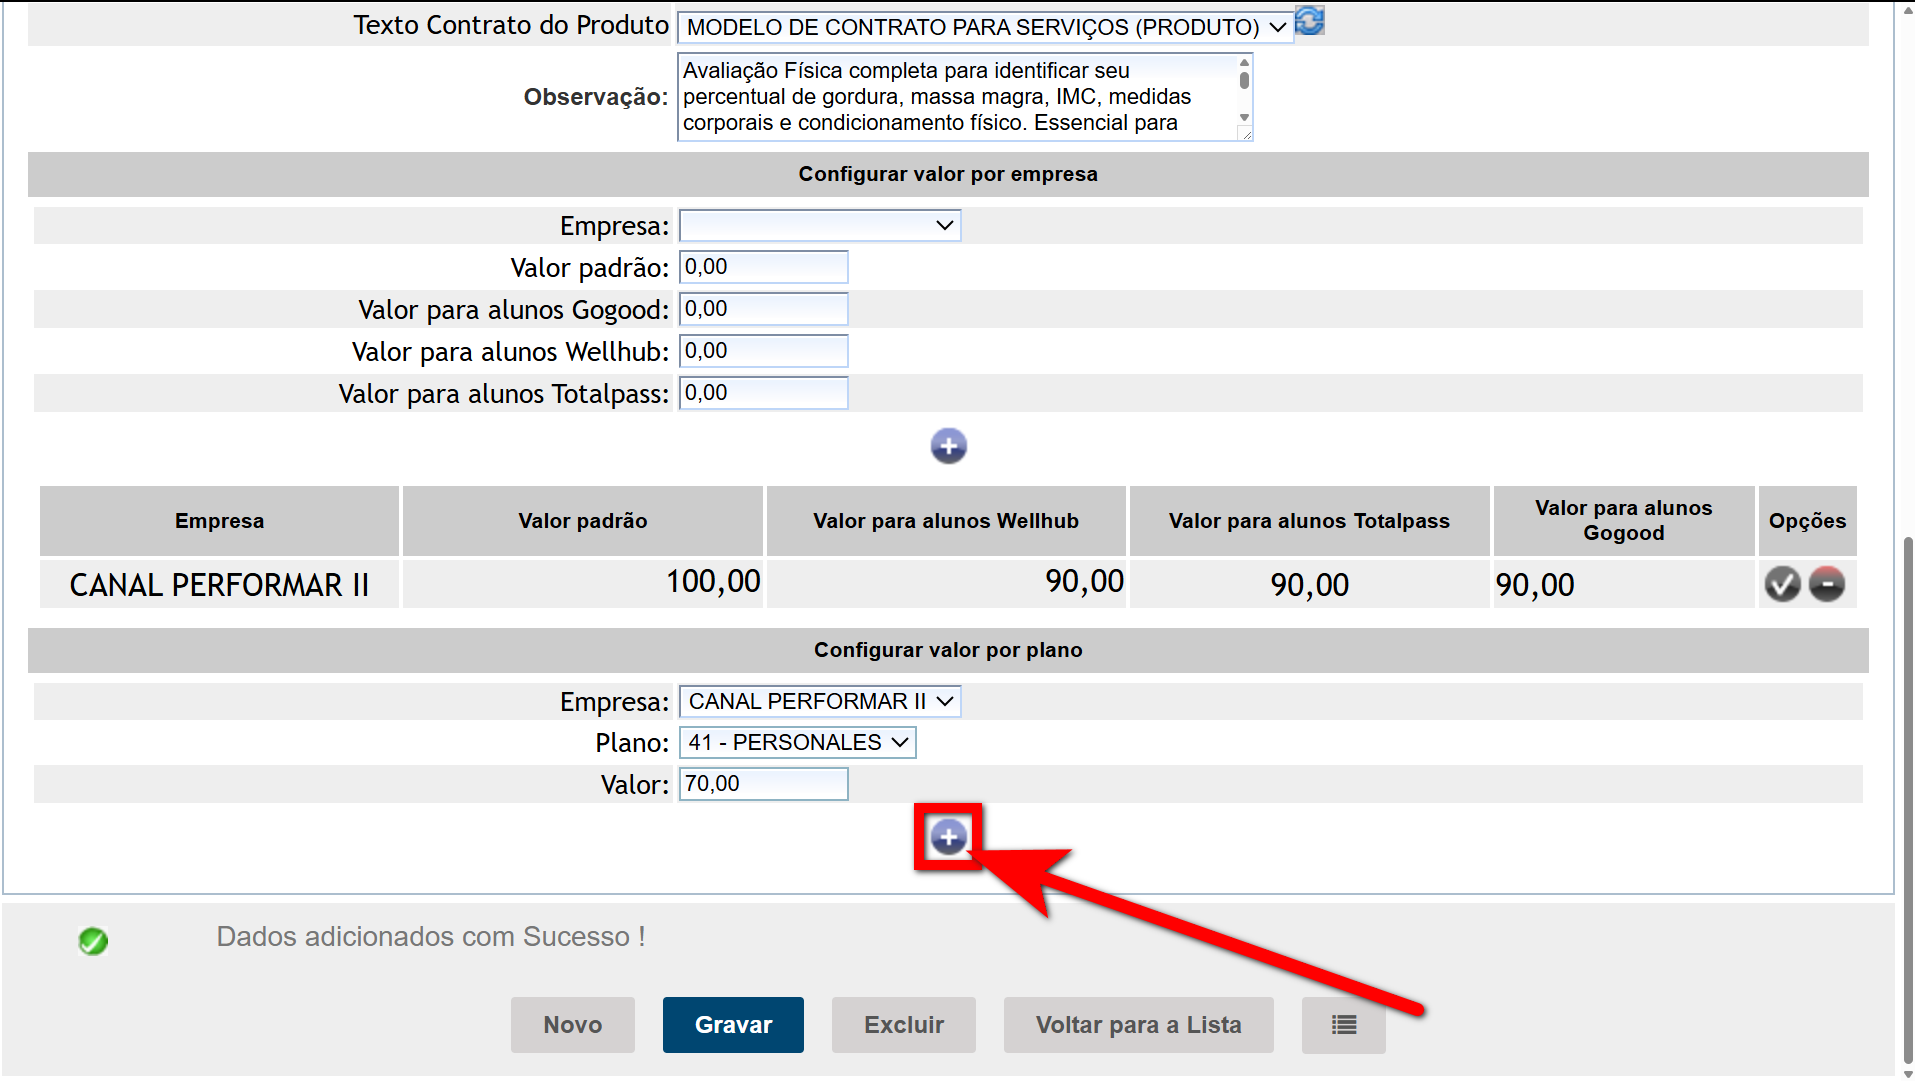The image size is (1915, 1081).
Task: Click the list icon button beside Voltar
Action: pos(1343,1025)
